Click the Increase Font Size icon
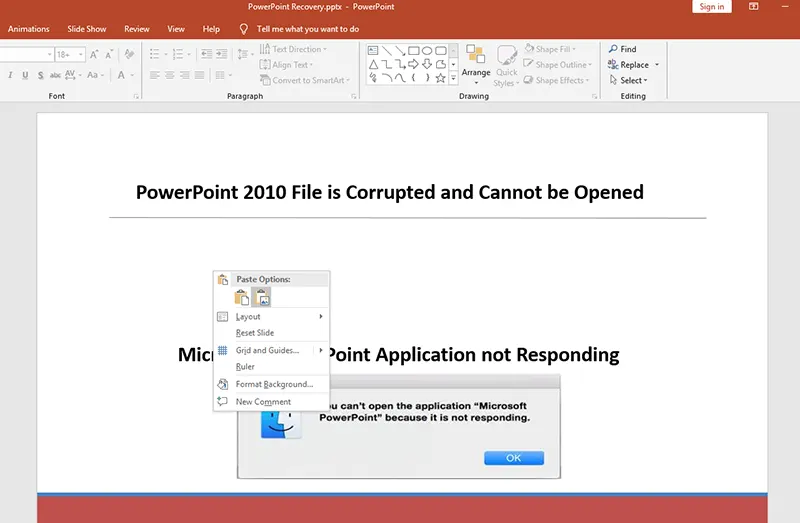 point(94,55)
